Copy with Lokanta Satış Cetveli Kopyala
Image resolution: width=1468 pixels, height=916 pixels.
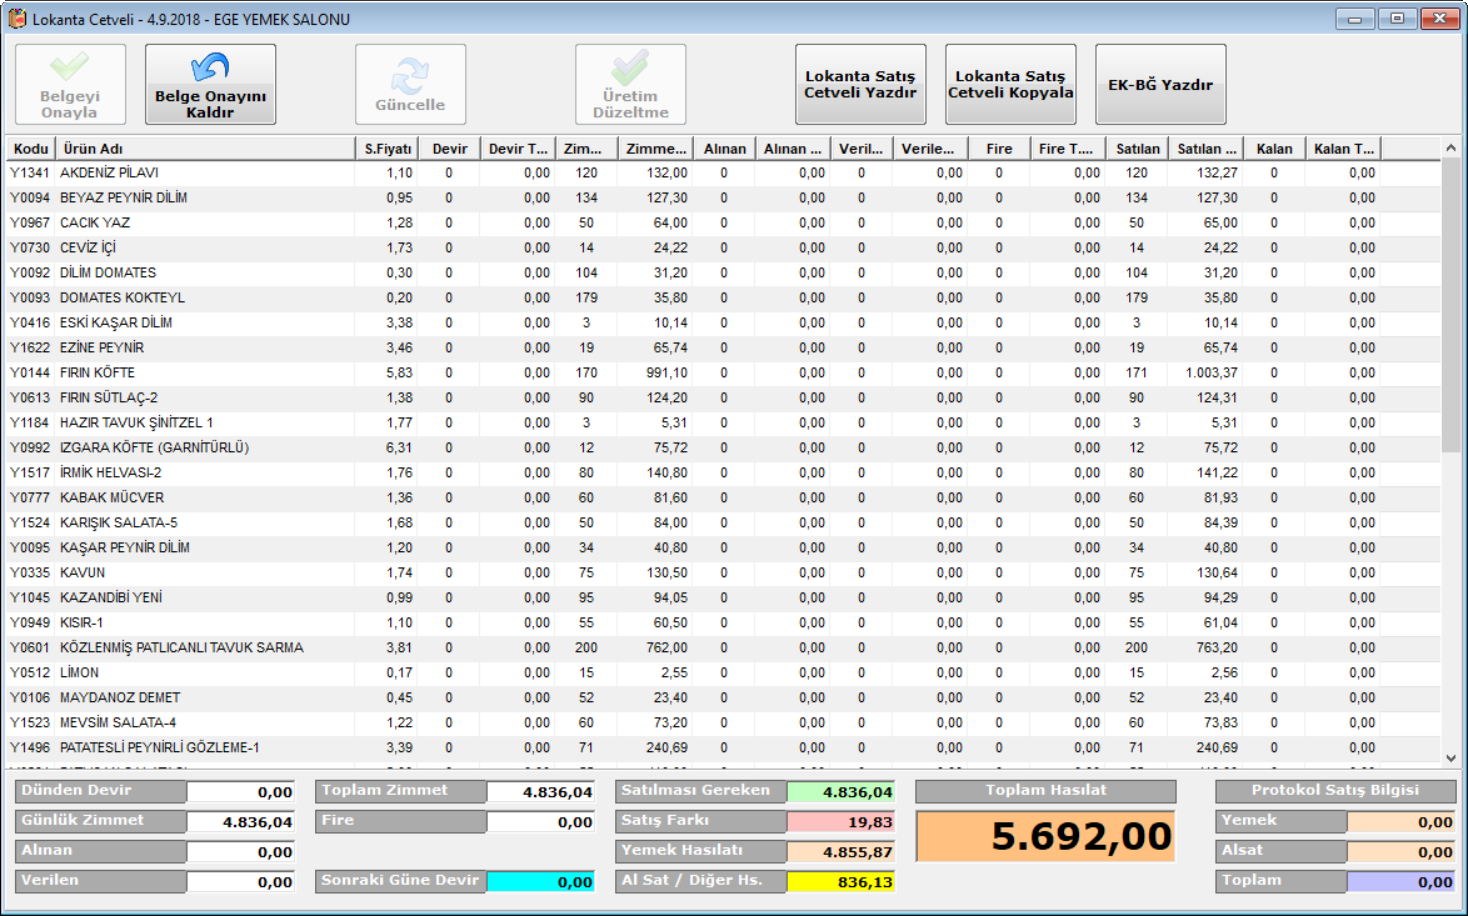click(1010, 84)
